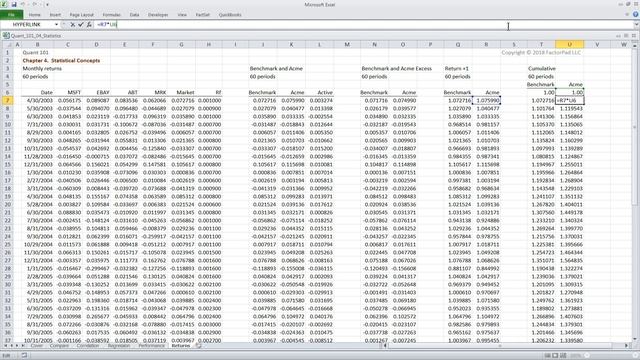Click the horizontal scrollbar left arrow
Screen dimensions: 640x360
[x=384, y=346]
